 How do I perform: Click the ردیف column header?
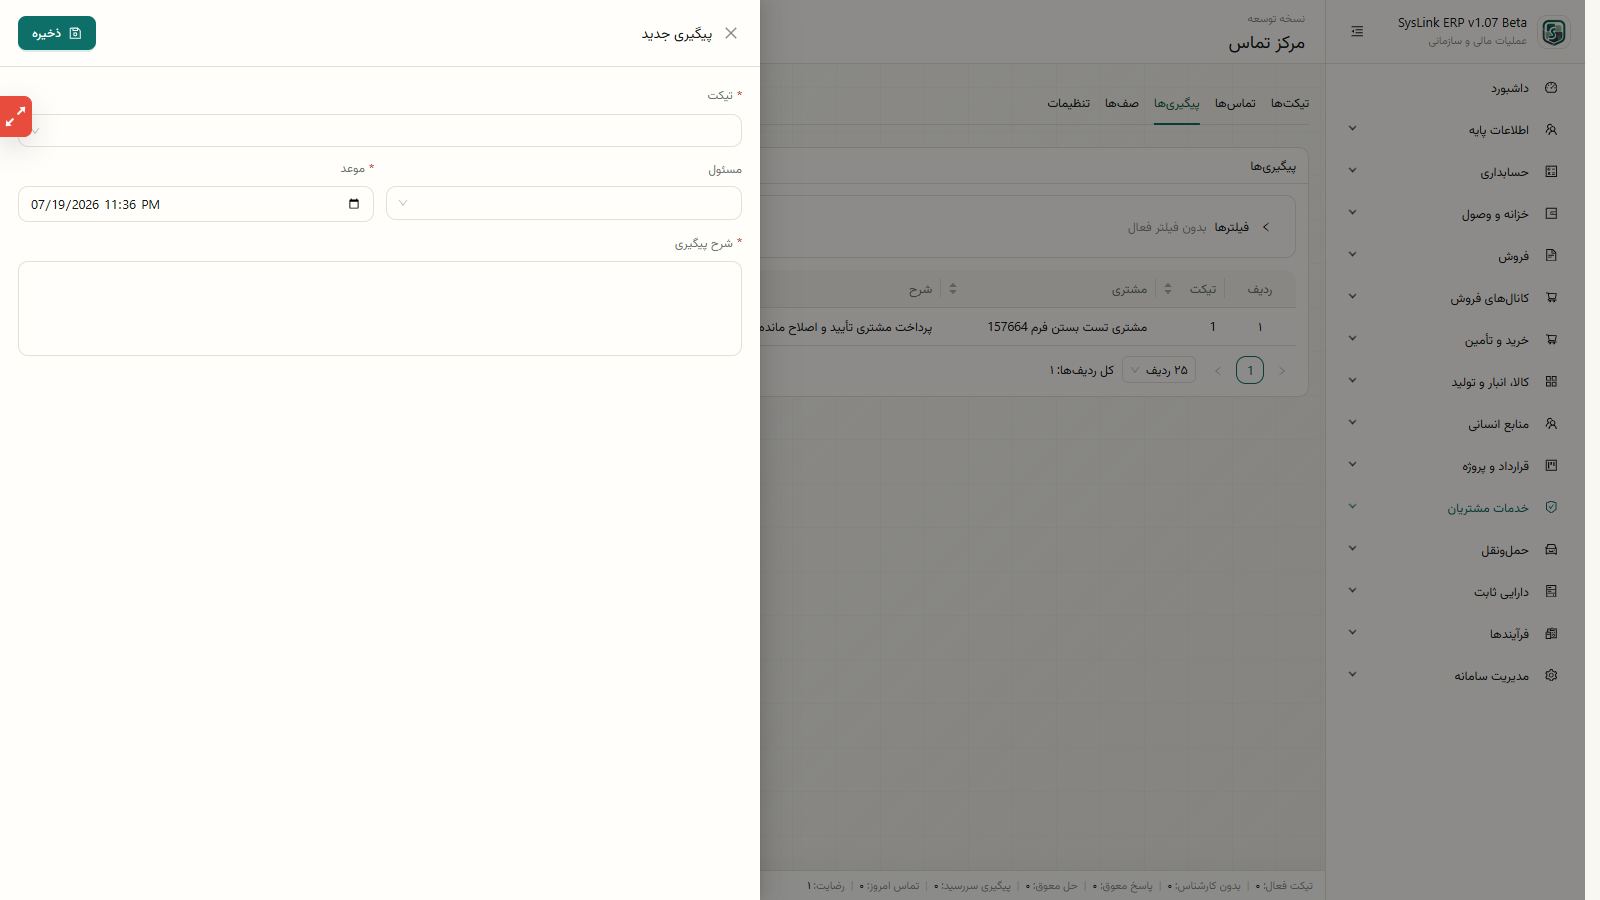pos(1259,290)
